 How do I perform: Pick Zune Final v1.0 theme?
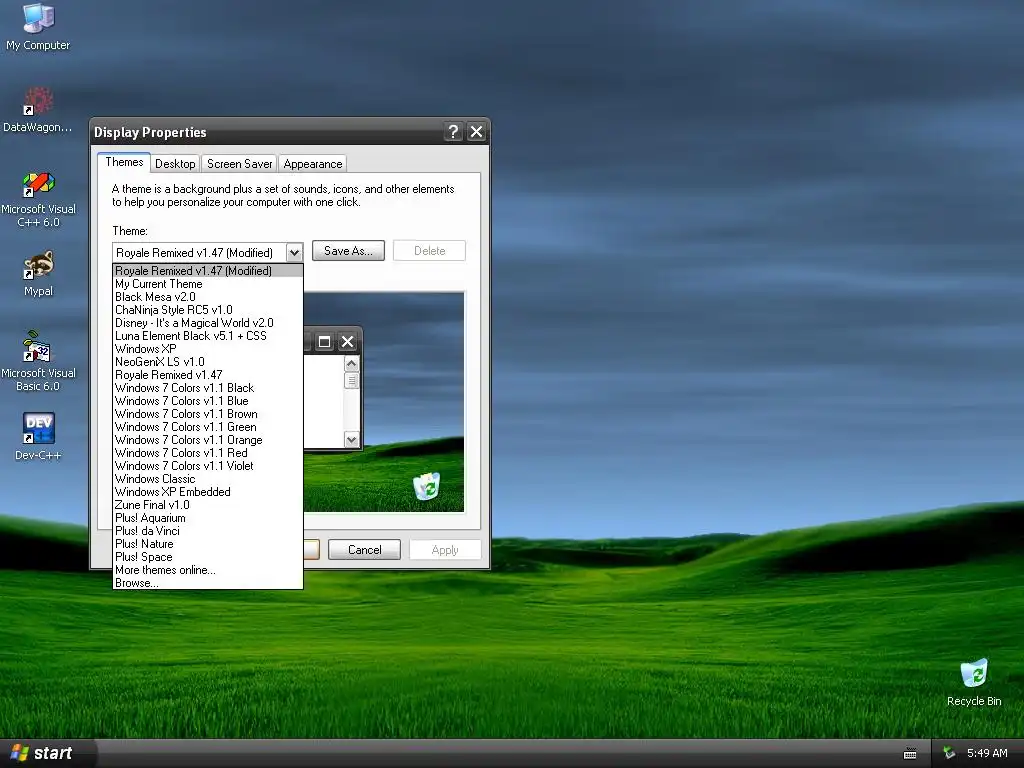[x=208, y=505]
